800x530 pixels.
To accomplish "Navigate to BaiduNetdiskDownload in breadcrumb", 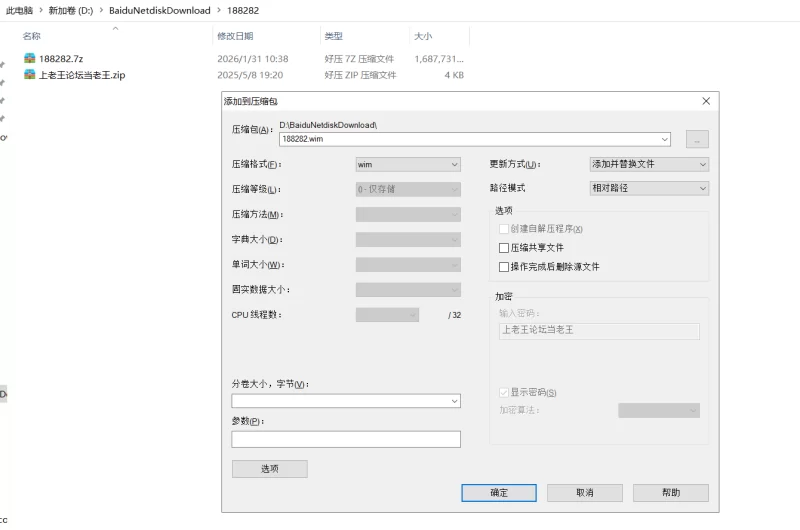I will 160,10.
